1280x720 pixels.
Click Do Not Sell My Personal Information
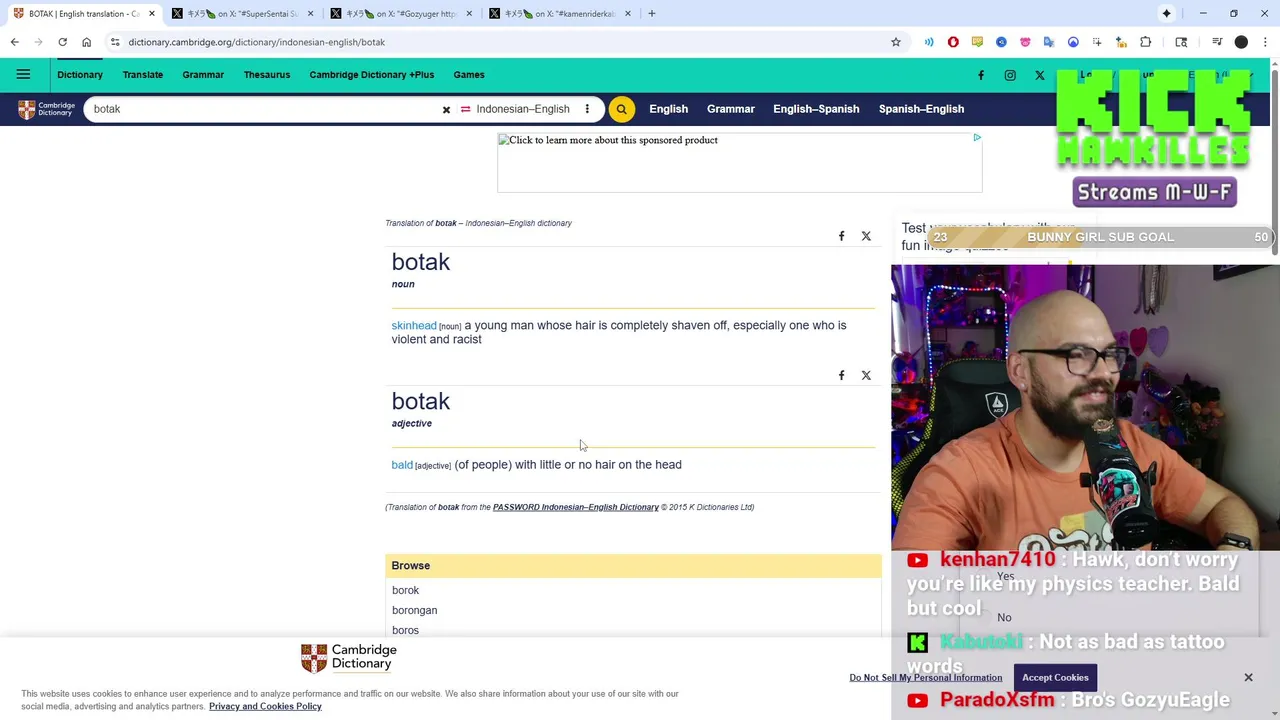tap(926, 678)
